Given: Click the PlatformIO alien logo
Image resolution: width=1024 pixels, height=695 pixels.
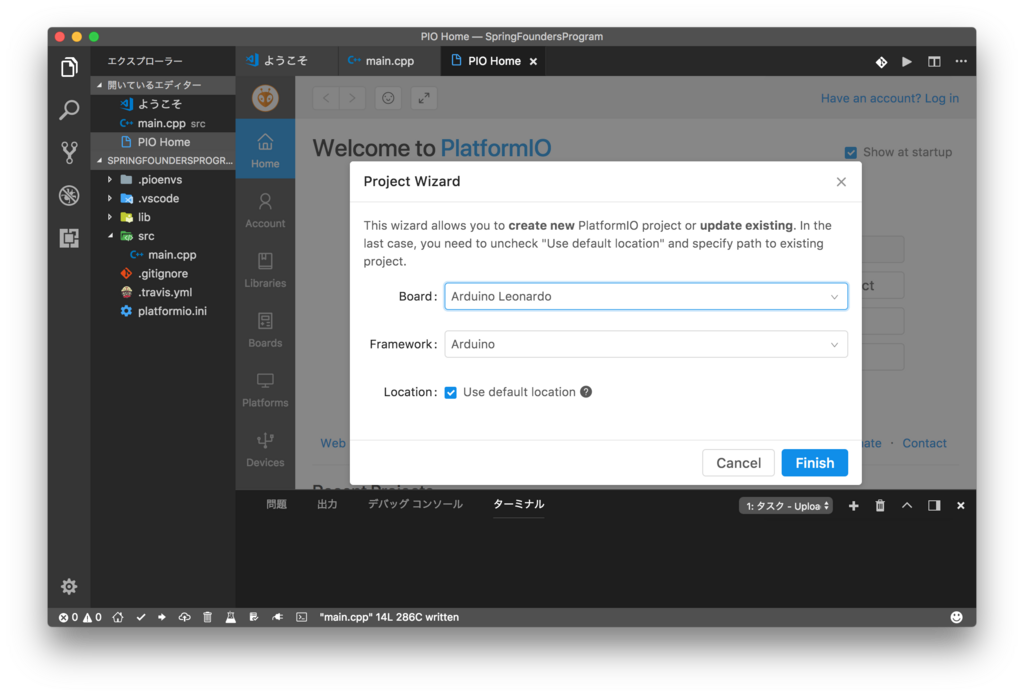Looking at the screenshot, I should pyautogui.click(x=265, y=98).
